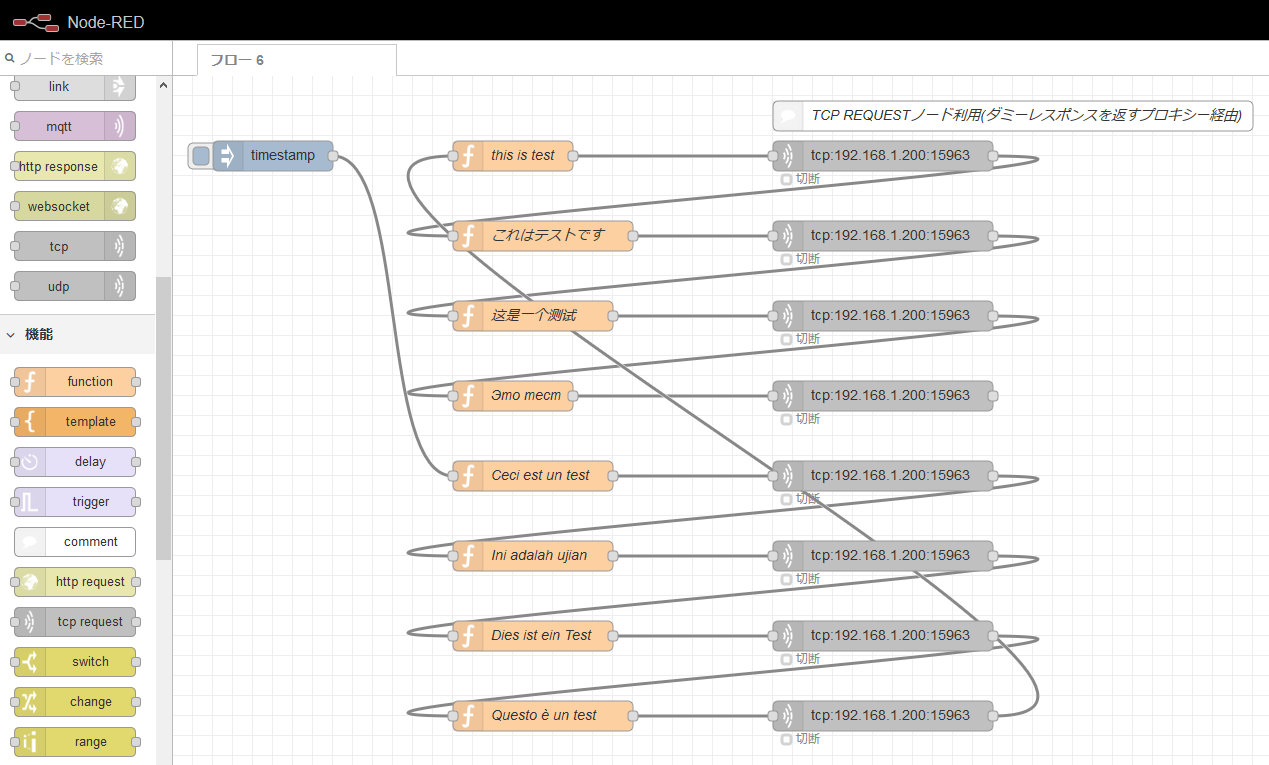
Task: Select tcp node beside 'Questo è un test'
Action: point(883,716)
